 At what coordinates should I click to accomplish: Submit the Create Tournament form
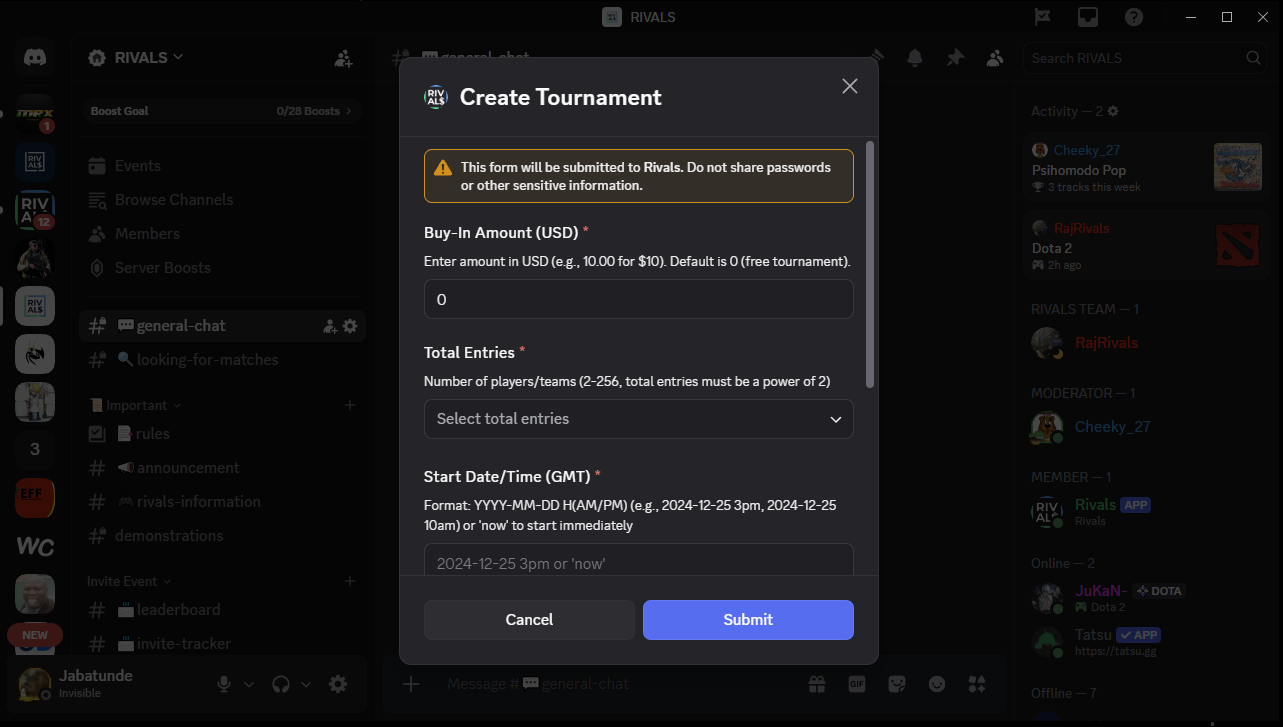[x=747, y=619]
